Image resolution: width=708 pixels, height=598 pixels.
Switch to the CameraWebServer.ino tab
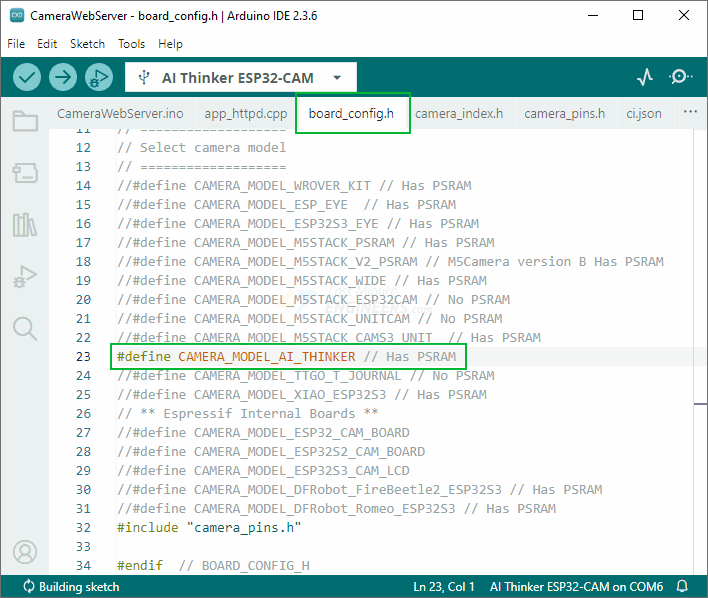tap(120, 113)
